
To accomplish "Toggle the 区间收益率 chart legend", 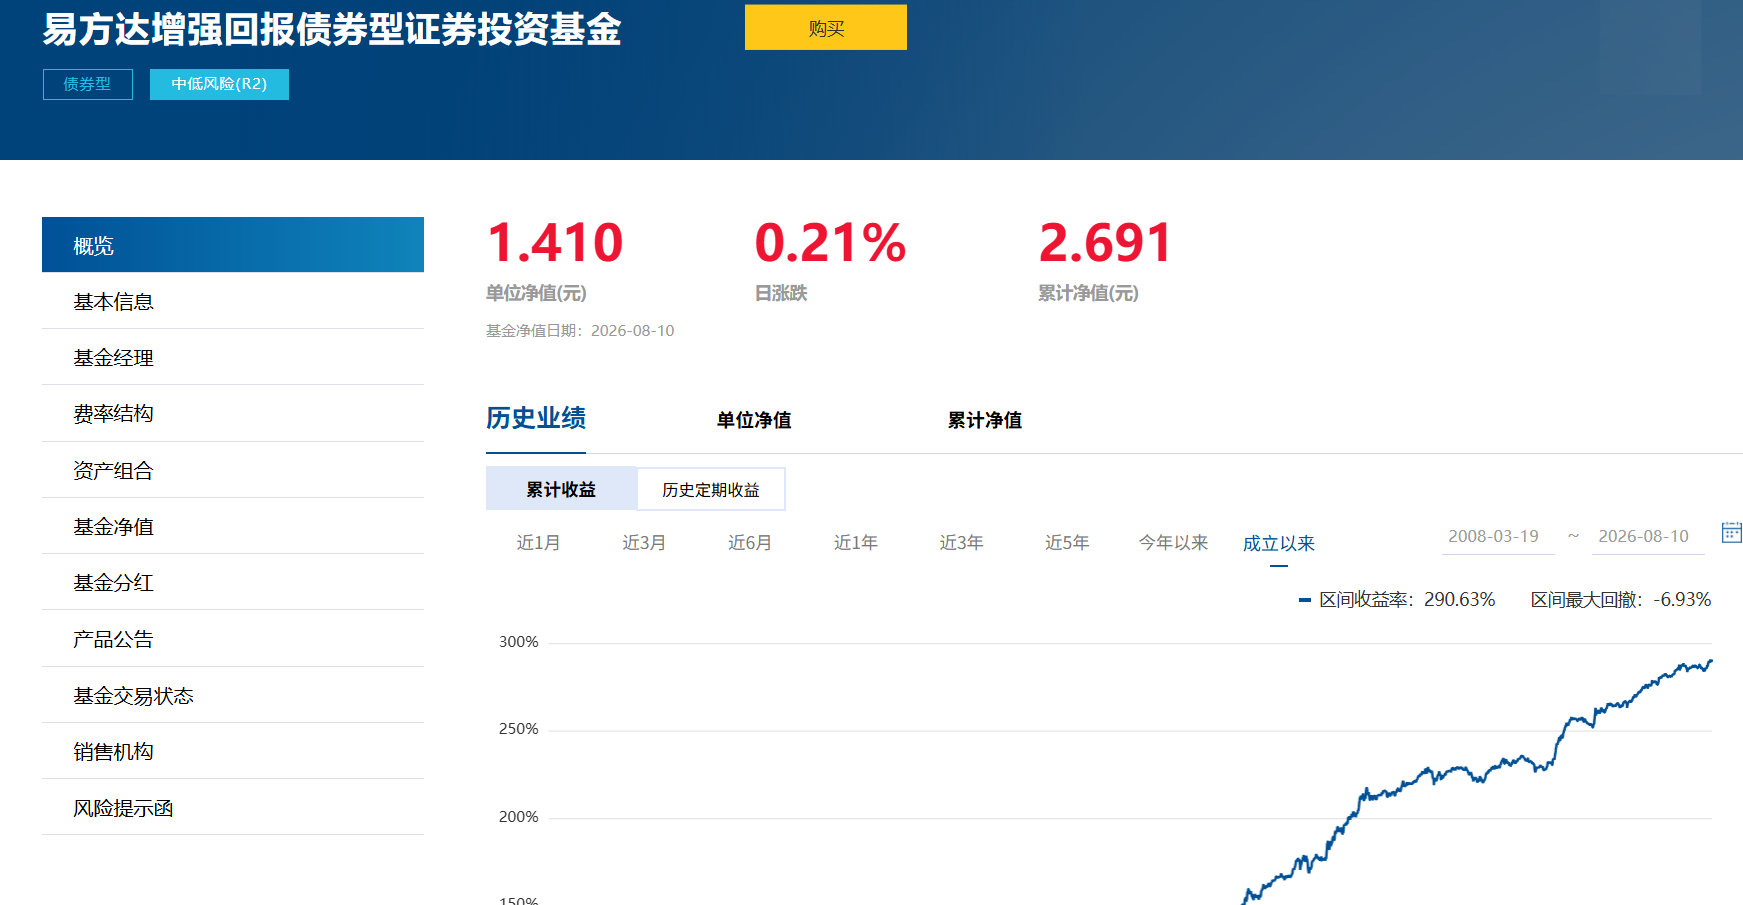I will [x=1397, y=599].
